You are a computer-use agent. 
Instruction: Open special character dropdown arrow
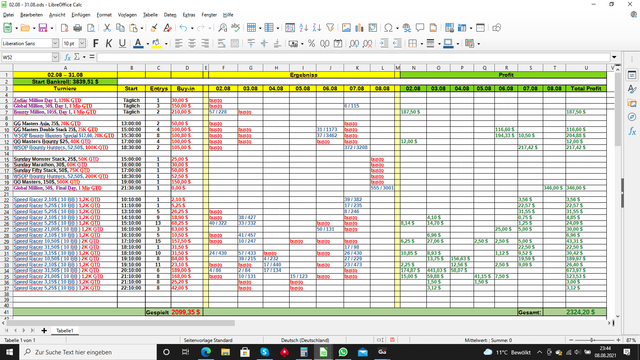397,28
